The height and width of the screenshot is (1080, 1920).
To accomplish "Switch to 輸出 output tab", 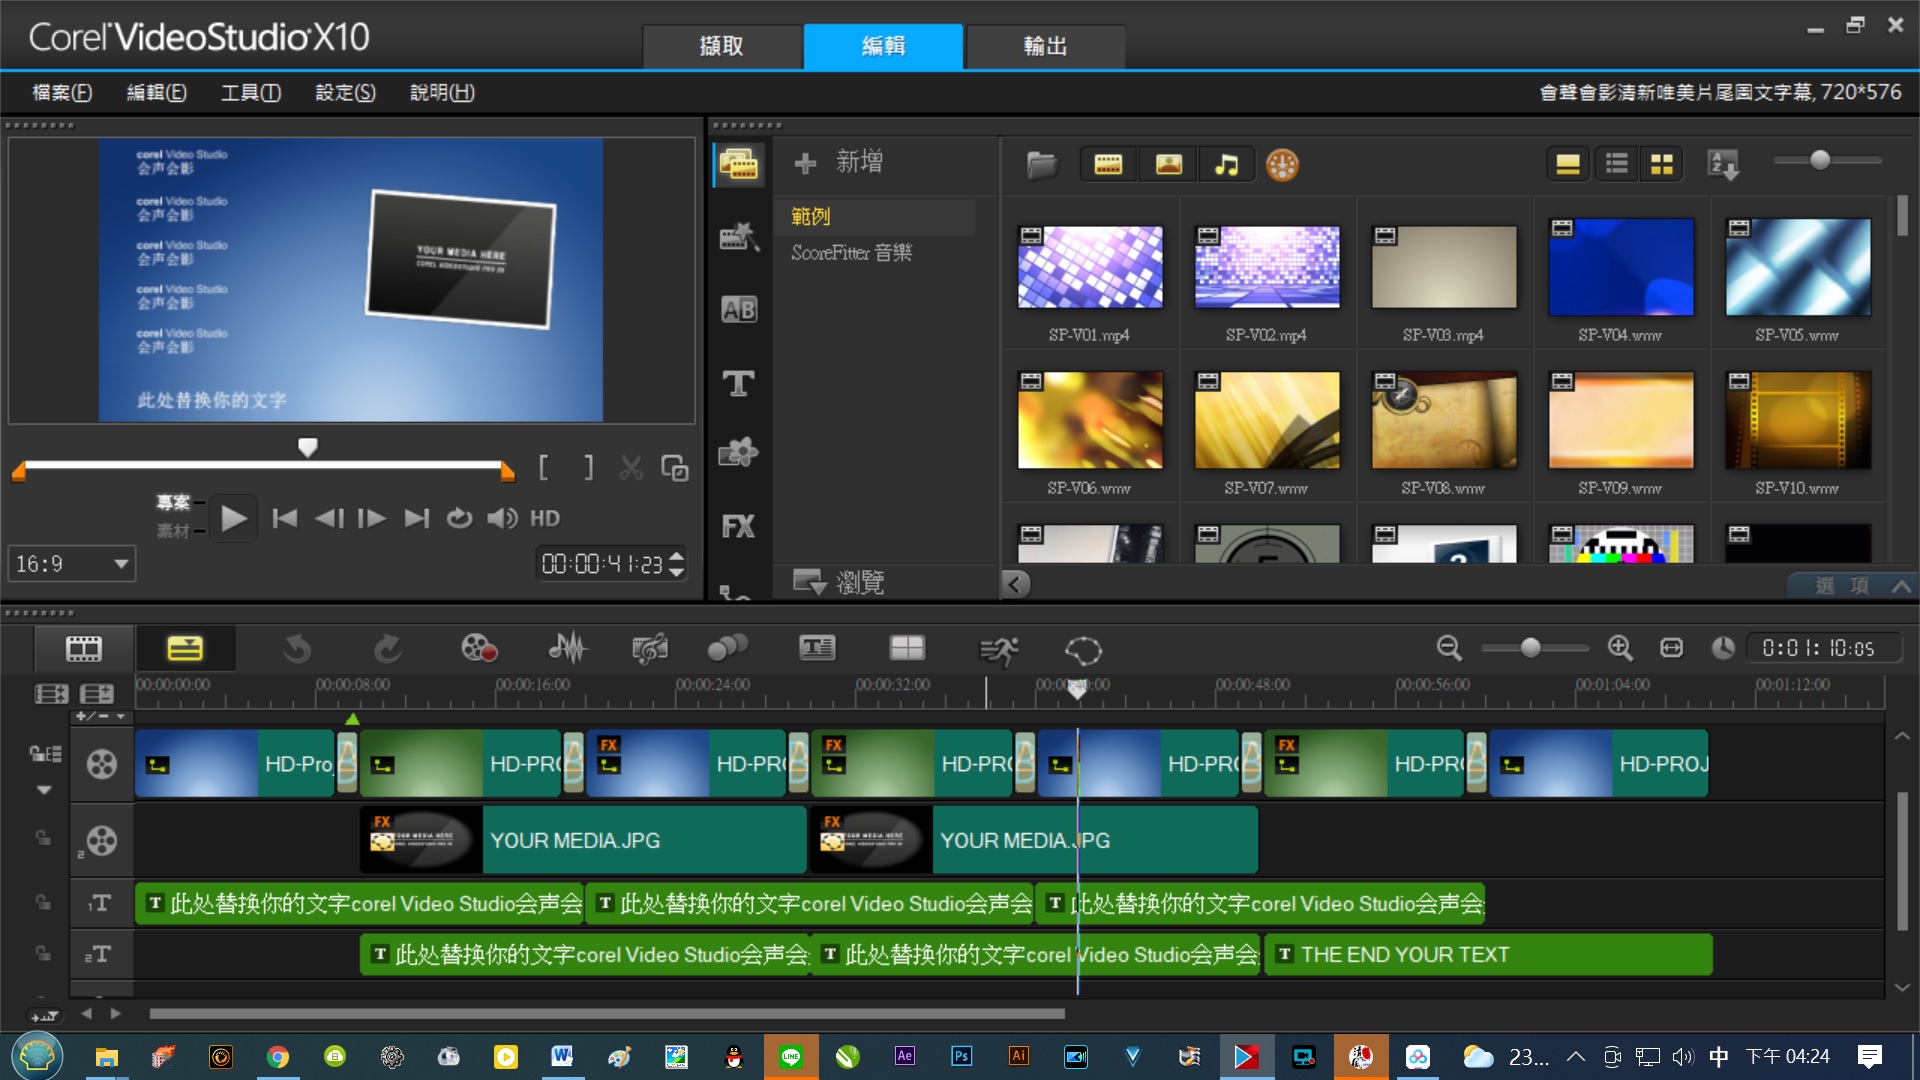I will [x=1043, y=46].
